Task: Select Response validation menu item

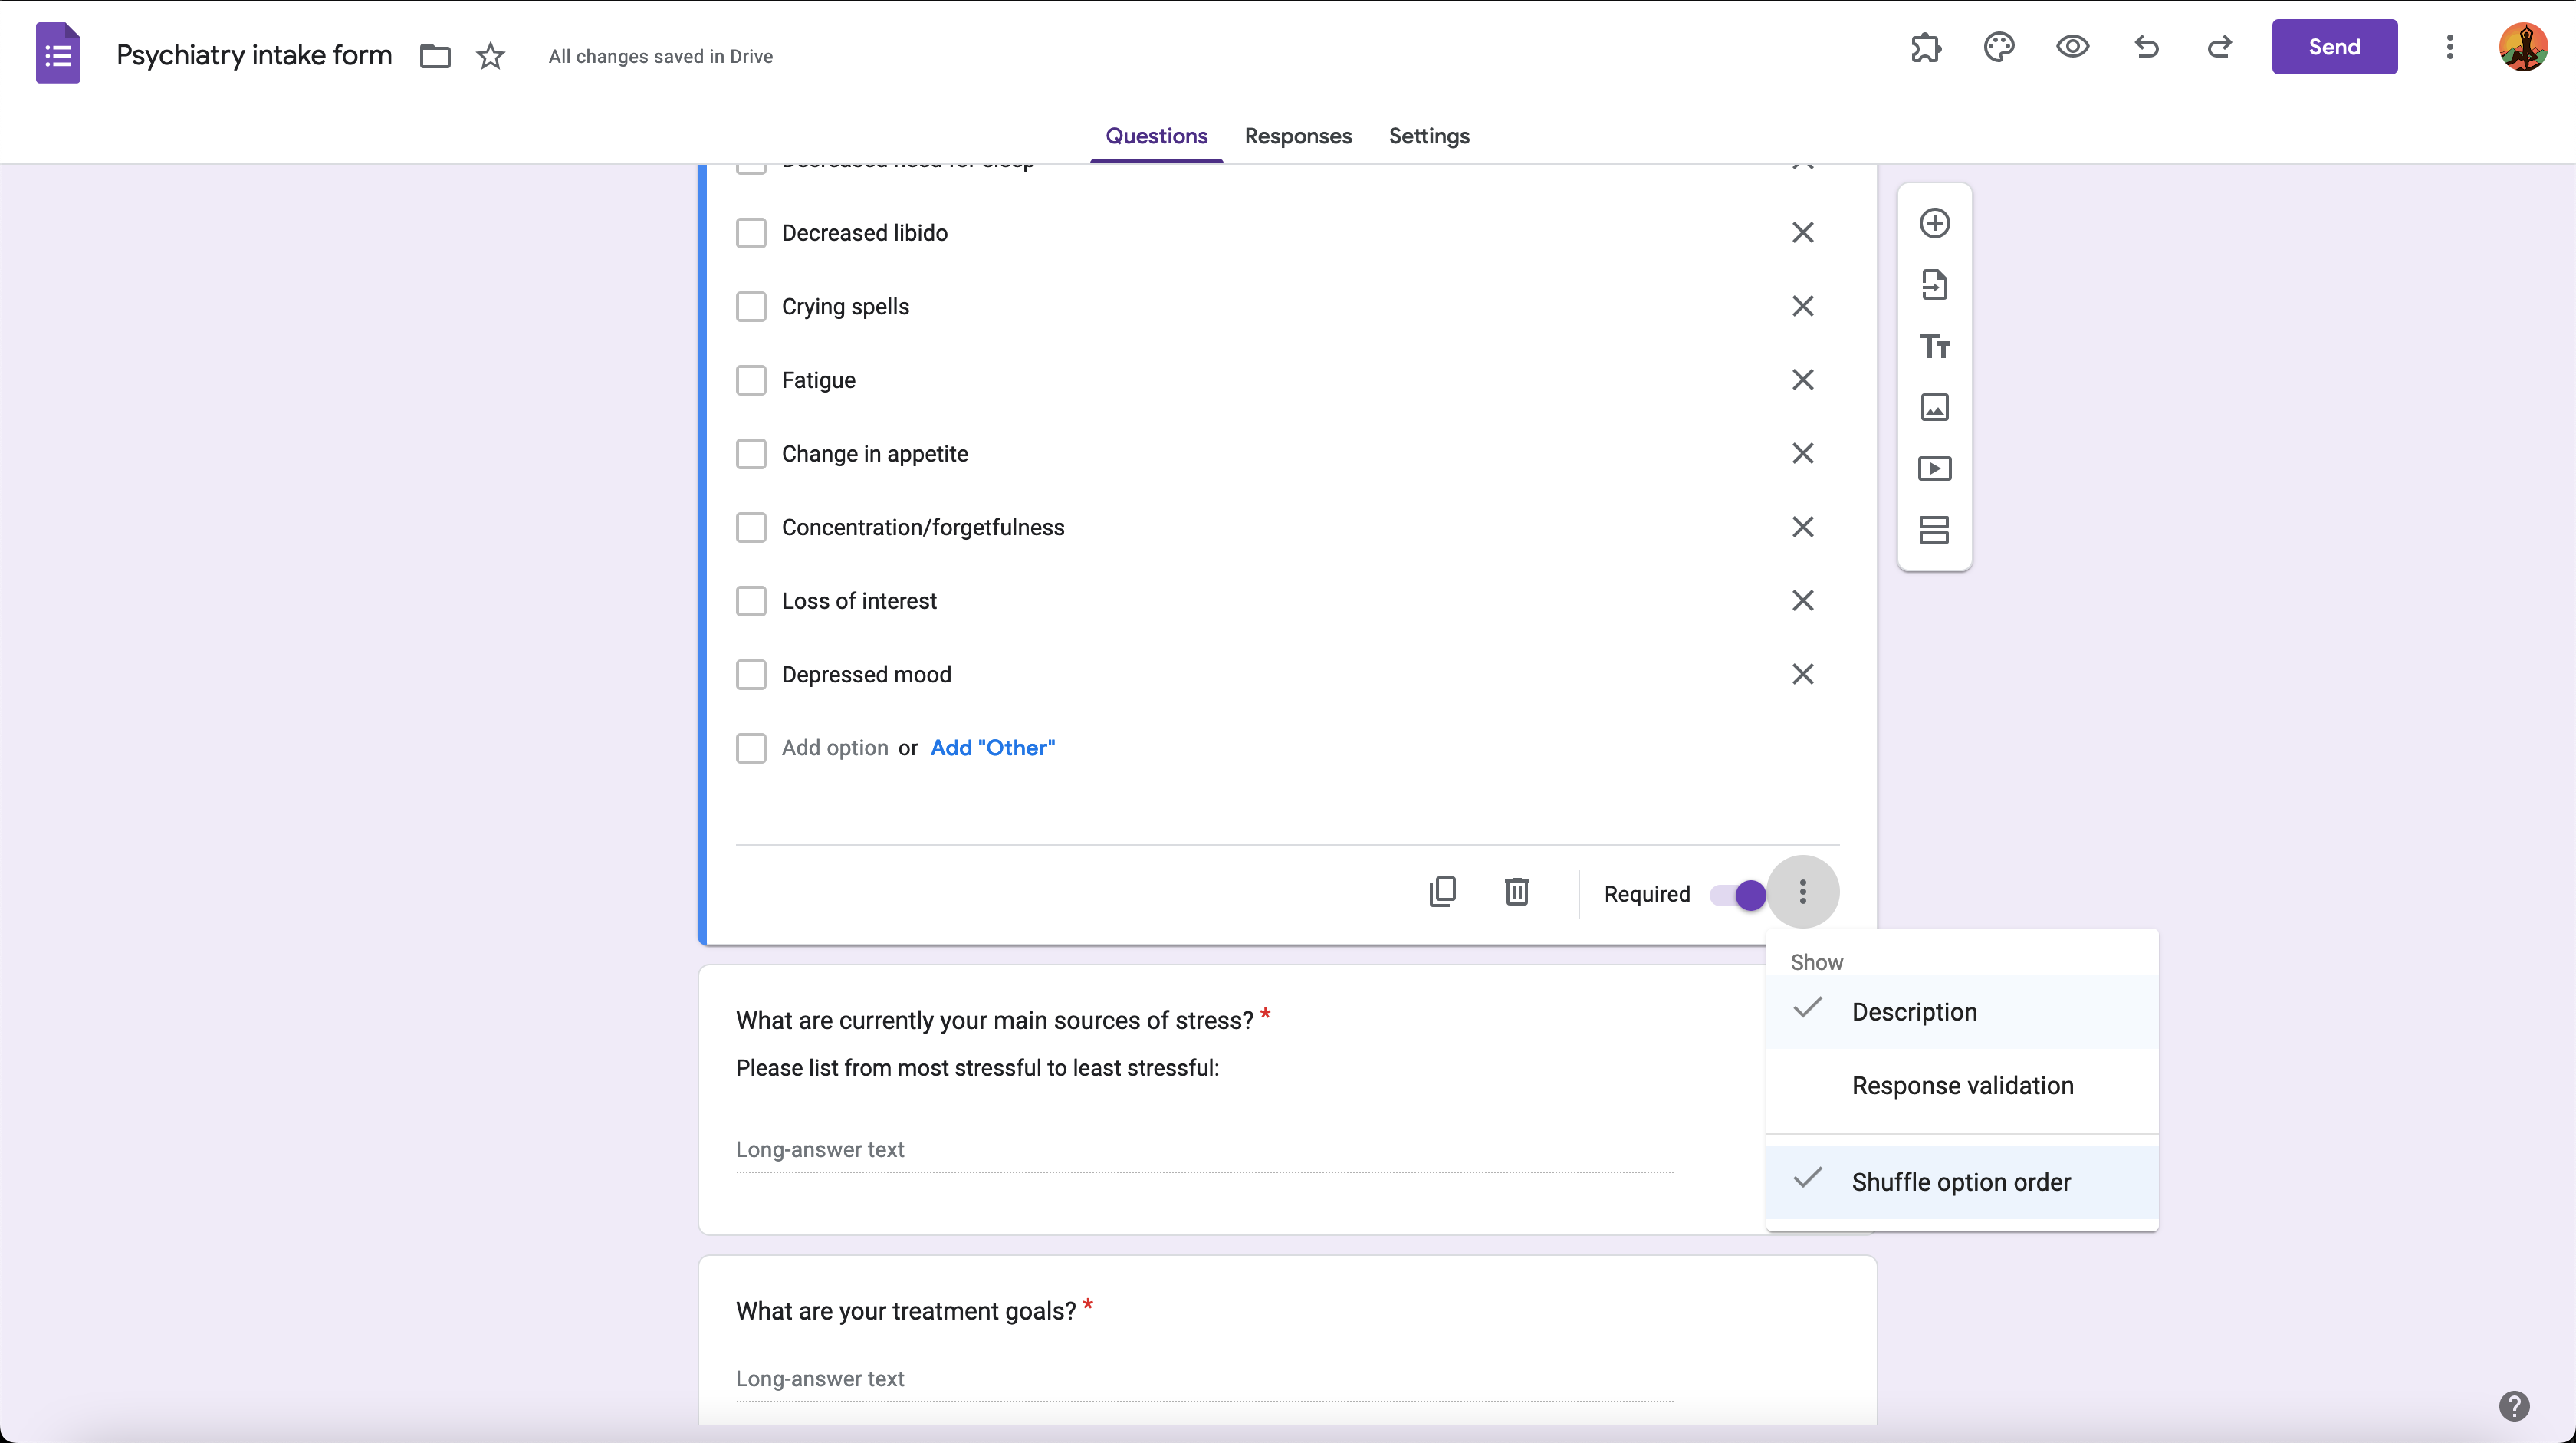Action: pyautogui.click(x=1961, y=1085)
